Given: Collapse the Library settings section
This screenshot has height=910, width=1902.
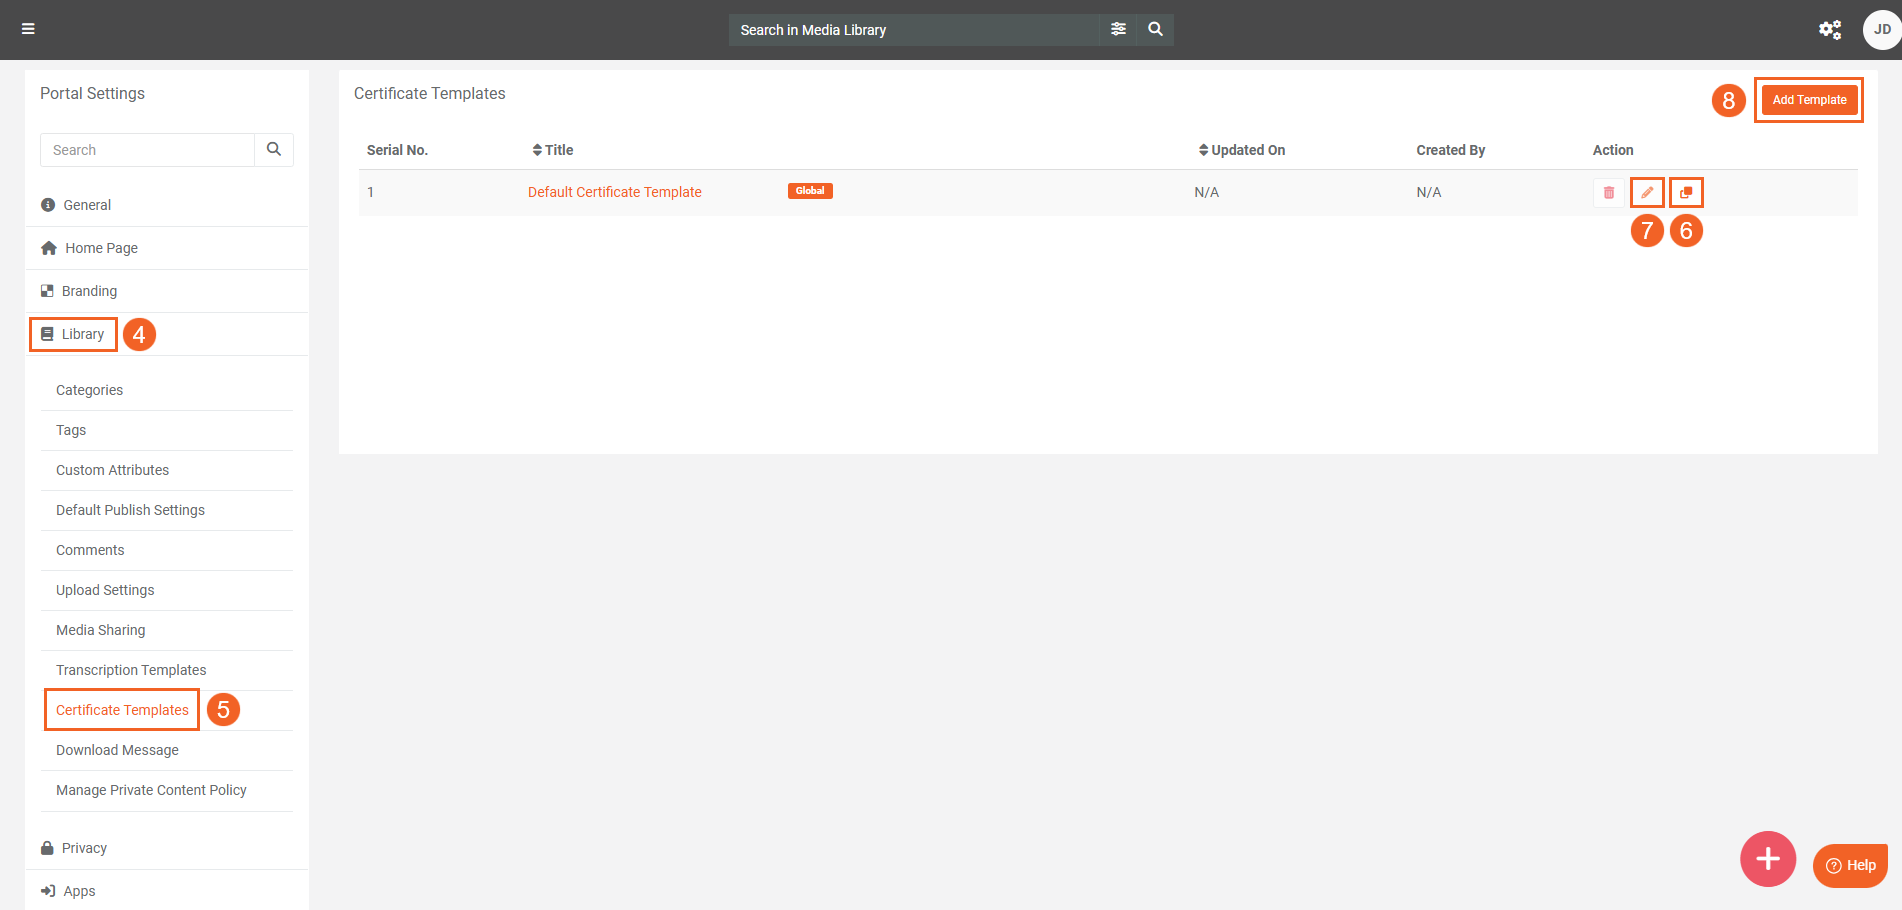Looking at the screenshot, I should click(x=82, y=334).
